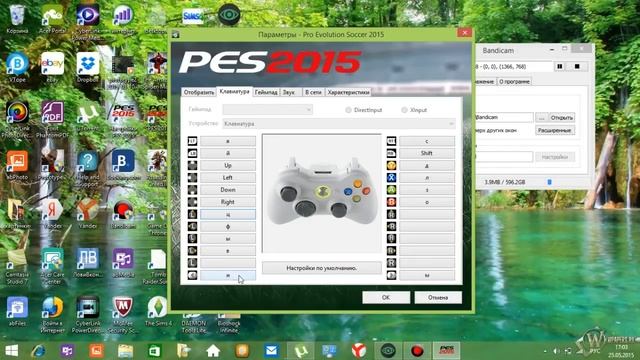
Task: Open the McAfee Security Scan desktop shortcut
Action: (x=123, y=314)
